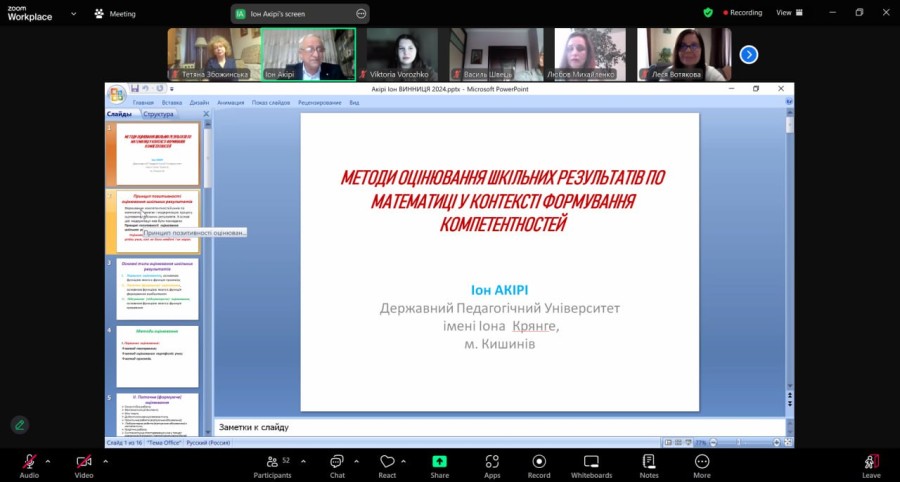Screen dimensions: 900x482
Task: Open the Анимация ribbon tab
Action: [x=231, y=103]
